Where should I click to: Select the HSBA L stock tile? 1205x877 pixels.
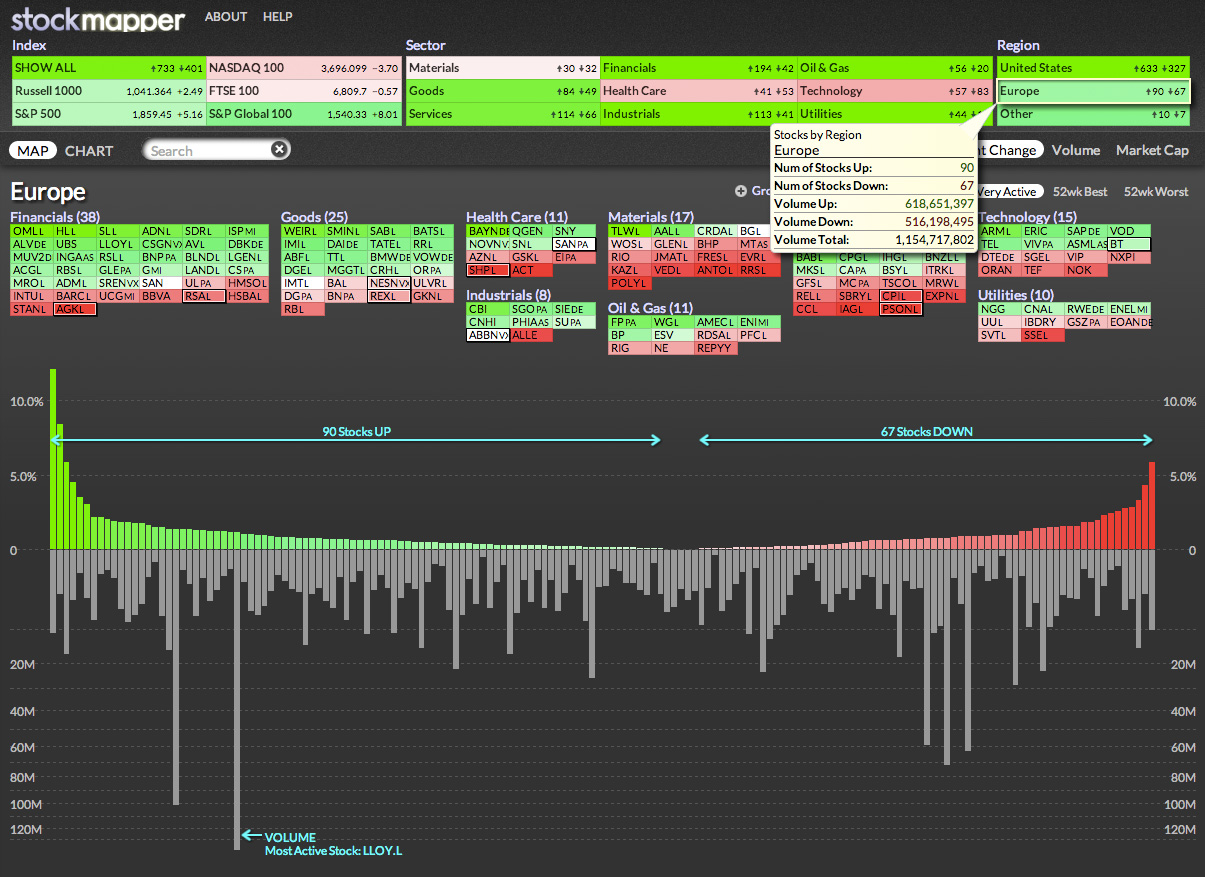tap(247, 296)
